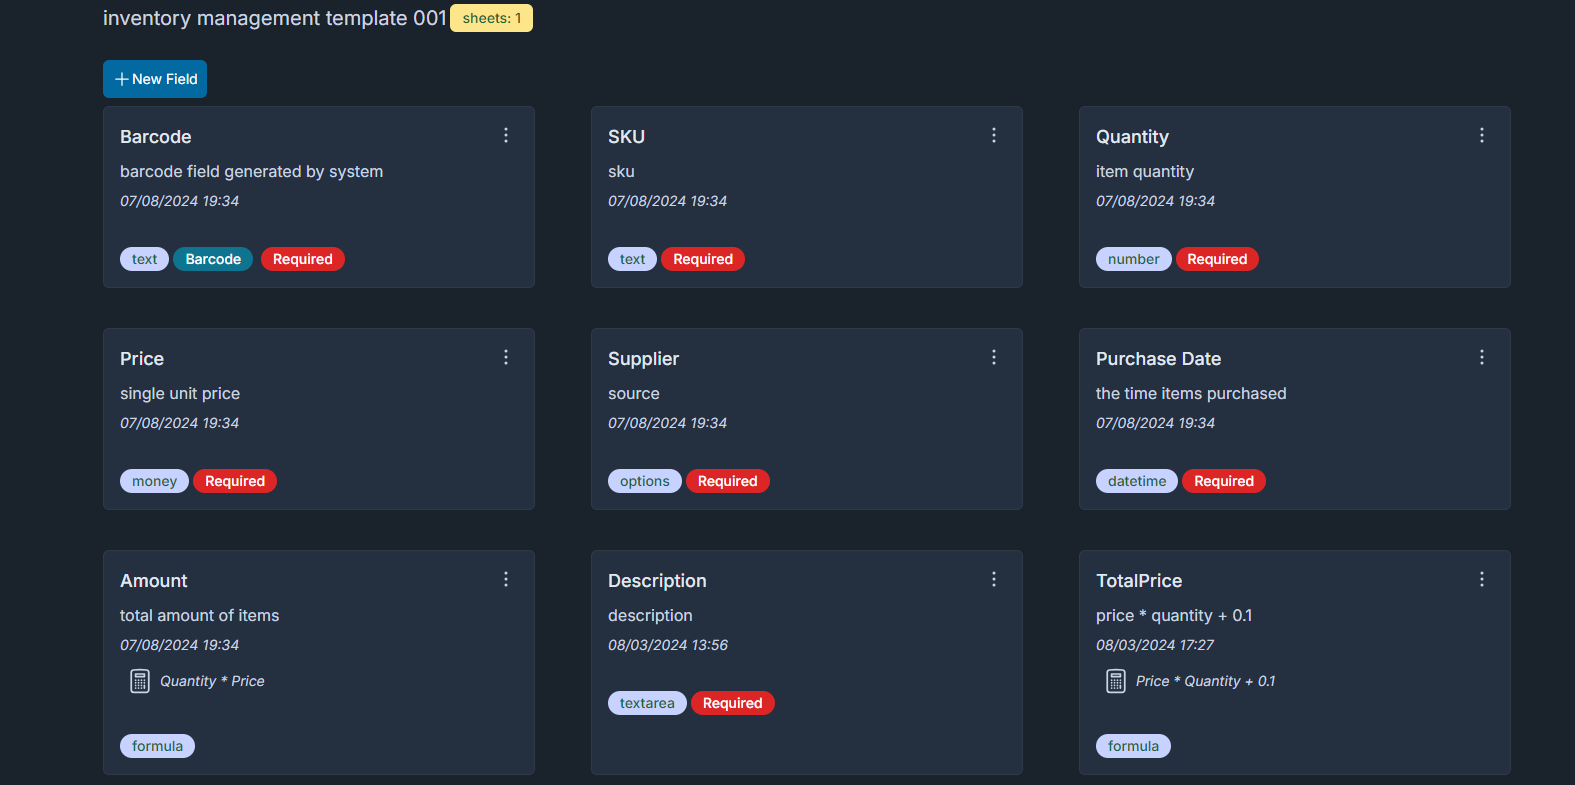Open the Amount card's three-dot menu
Viewport: 1575px width, 785px height.
click(x=506, y=579)
